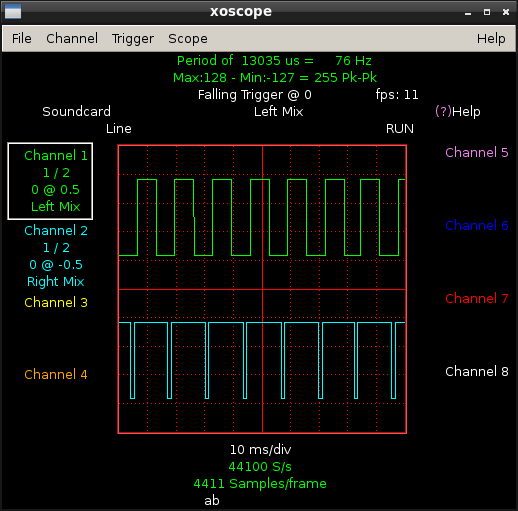Open the Help menu in menu bar

(x=491, y=39)
